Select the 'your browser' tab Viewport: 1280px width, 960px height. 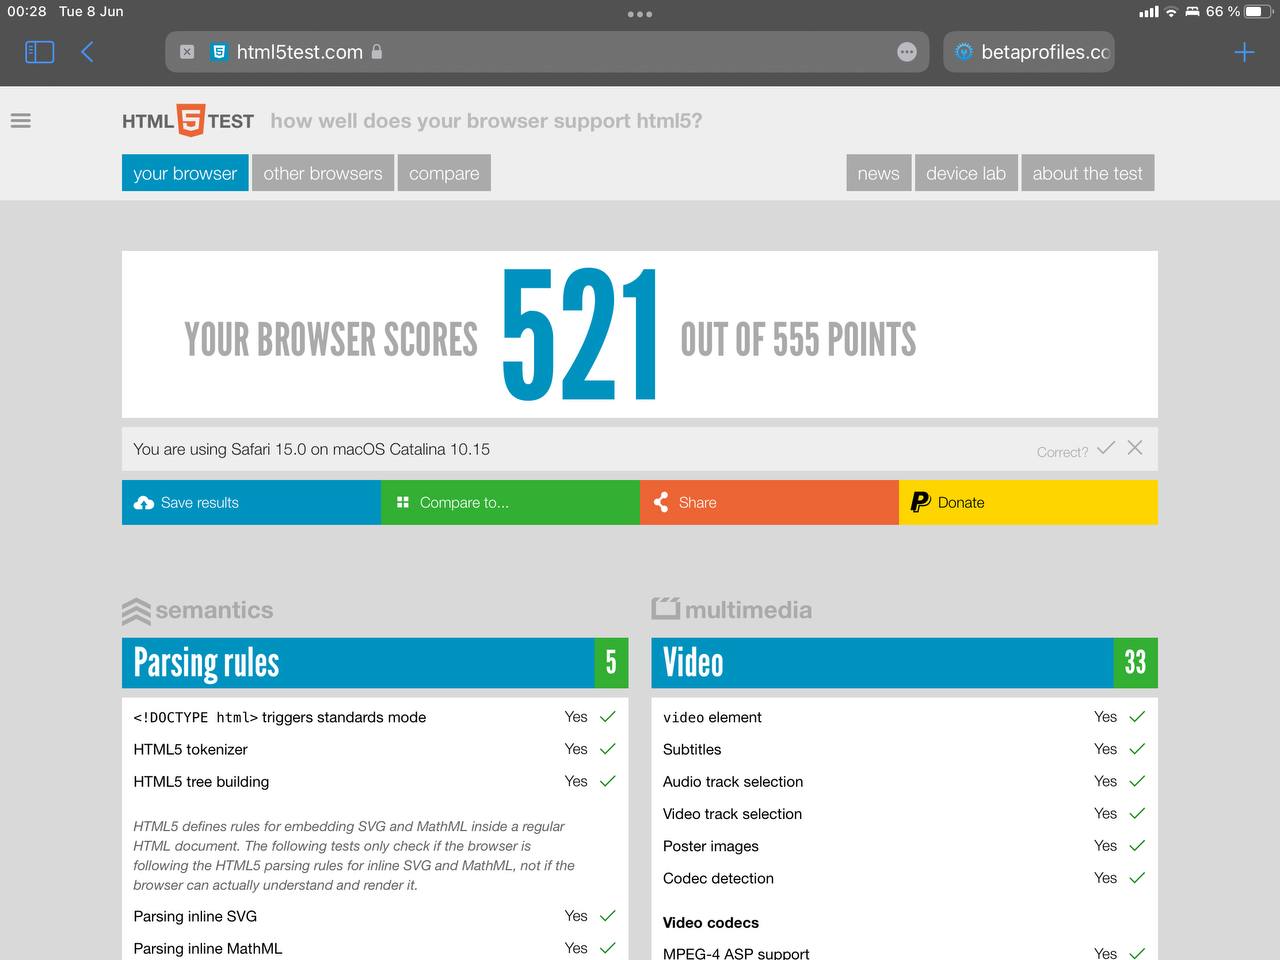click(185, 173)
